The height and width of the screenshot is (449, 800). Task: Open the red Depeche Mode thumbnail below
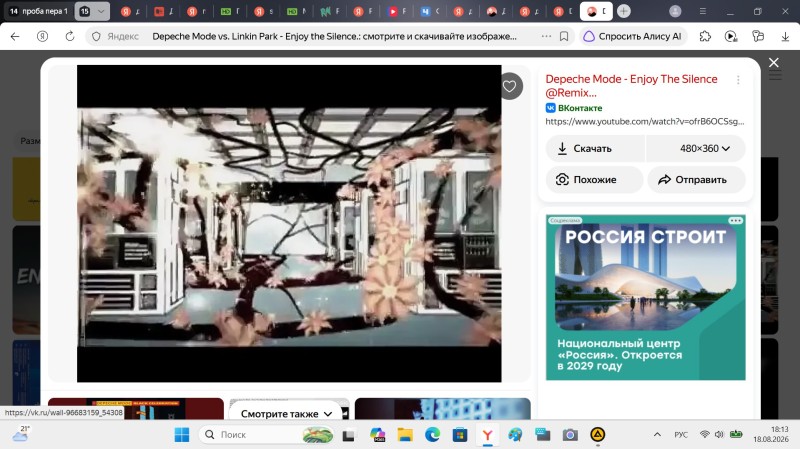136,409
